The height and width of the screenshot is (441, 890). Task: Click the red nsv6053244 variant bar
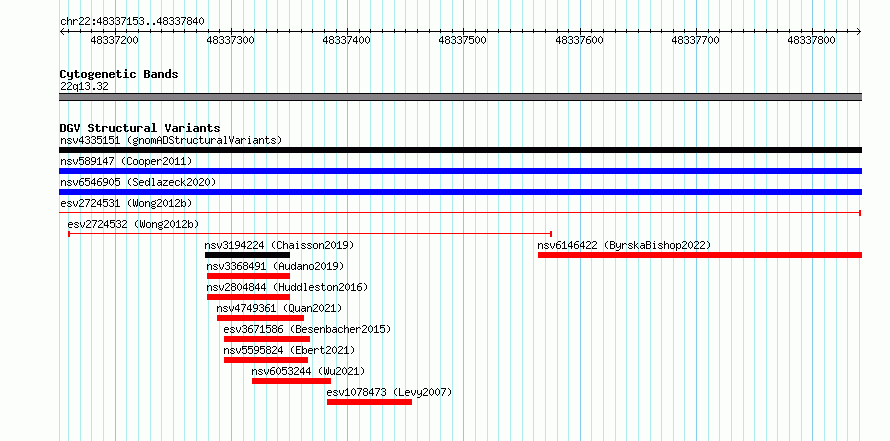pos(292,381)
